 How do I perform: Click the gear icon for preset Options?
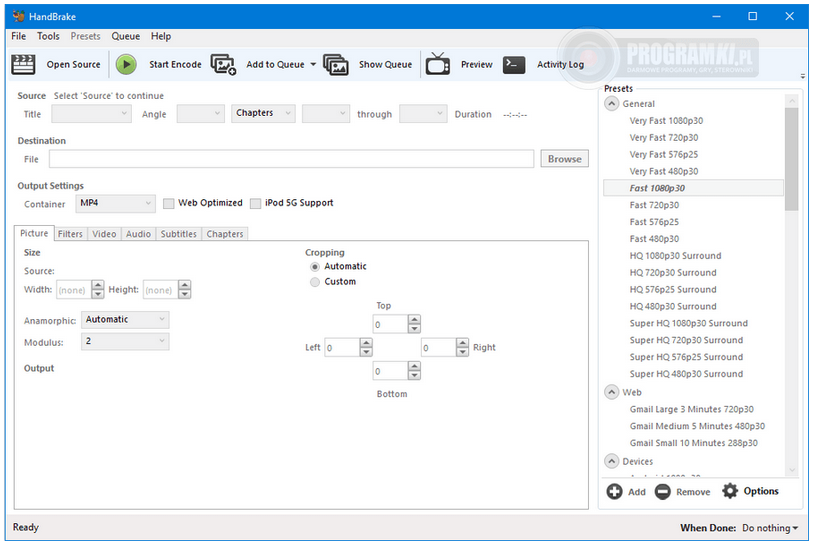tap(730, 491)
